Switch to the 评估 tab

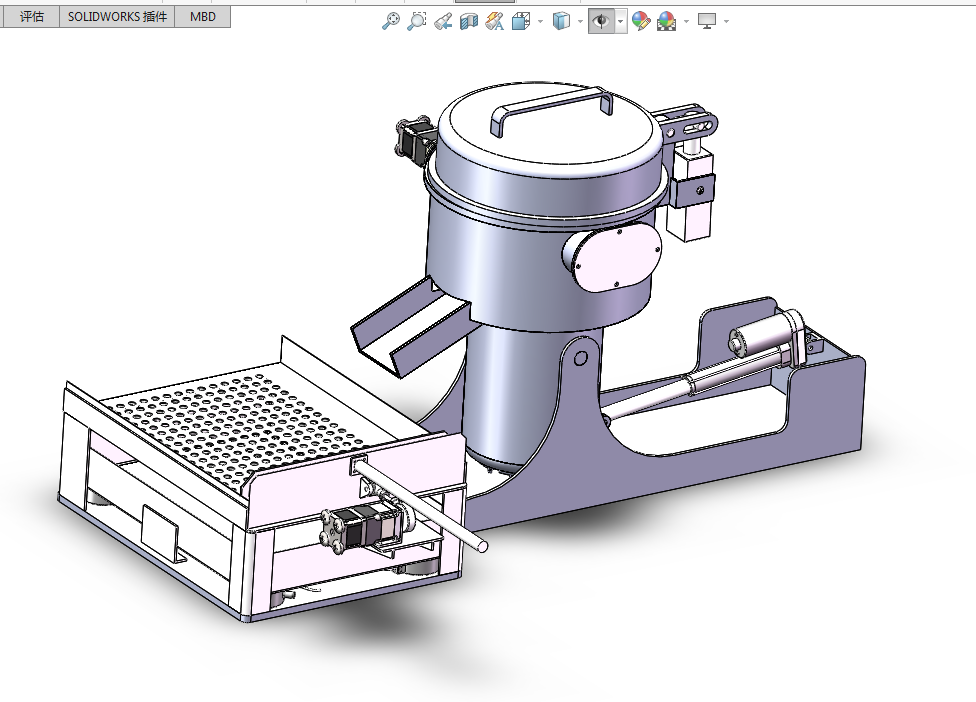pyautogui.click(x=31, y=17)
